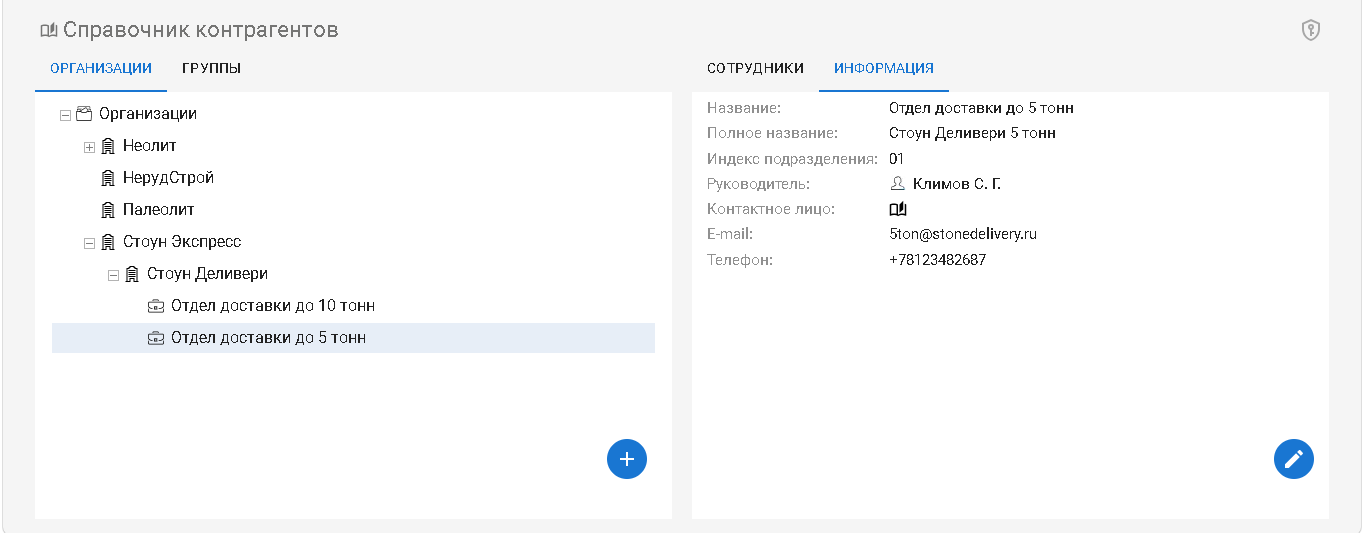The height and width of the screenshot is (533, 1364).
Task: Select Отдел доставки до 5 тонн row
Action: coord(353,338)
